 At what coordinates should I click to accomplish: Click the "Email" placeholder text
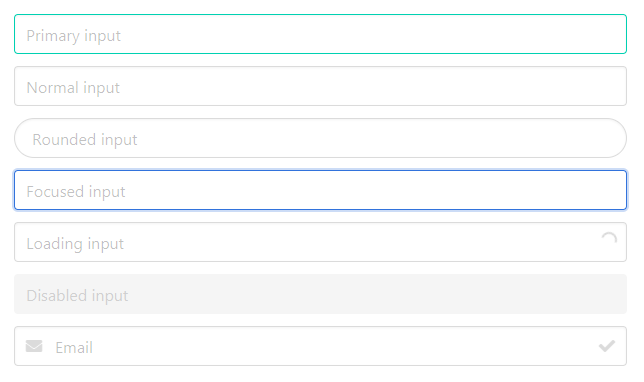pos(74,348)
